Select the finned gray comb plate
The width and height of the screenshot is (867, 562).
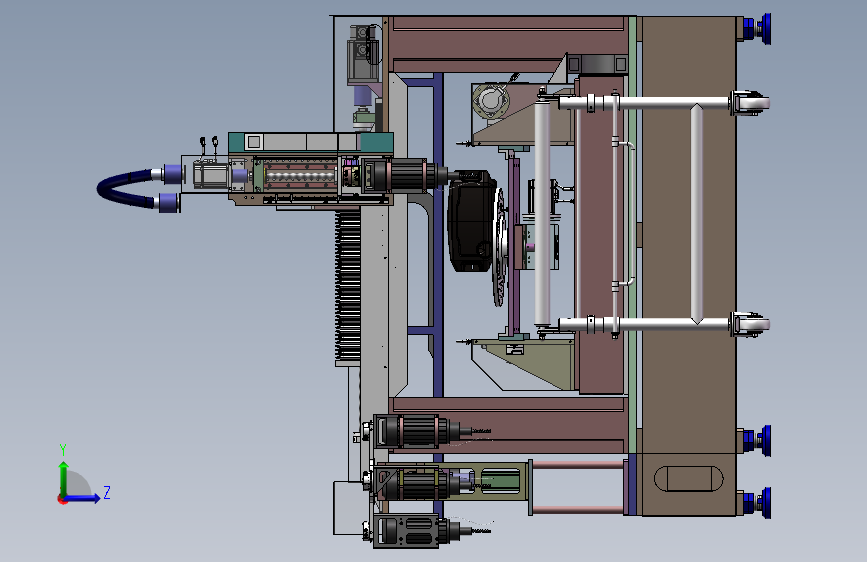(x=348, y=287)
